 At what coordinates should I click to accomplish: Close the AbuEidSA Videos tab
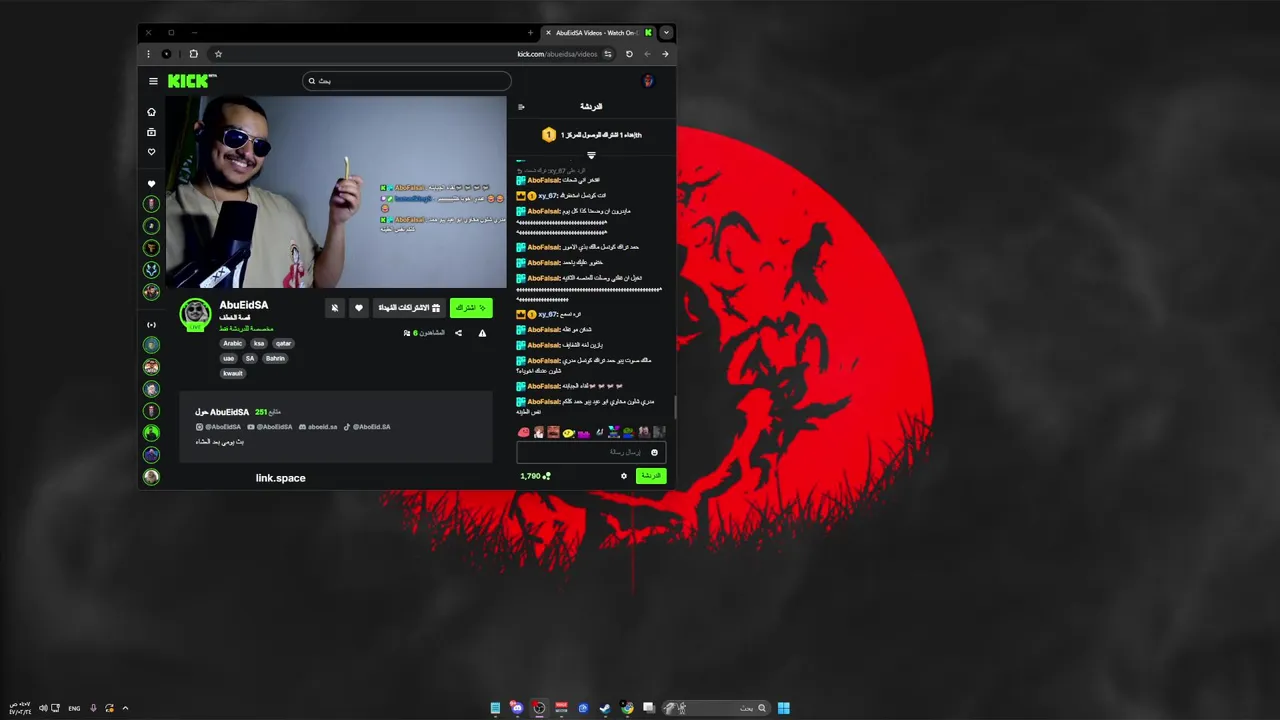[x=548, y=33]
